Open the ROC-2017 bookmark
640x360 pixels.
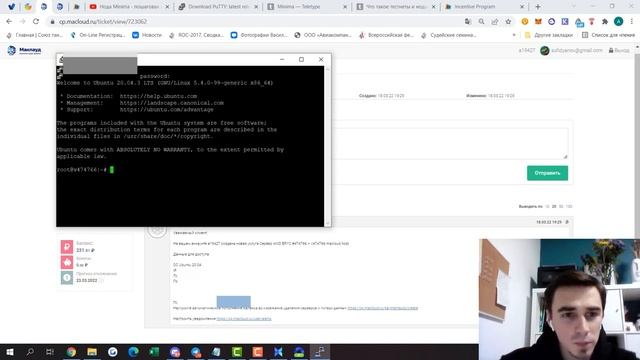pos(196,35)
